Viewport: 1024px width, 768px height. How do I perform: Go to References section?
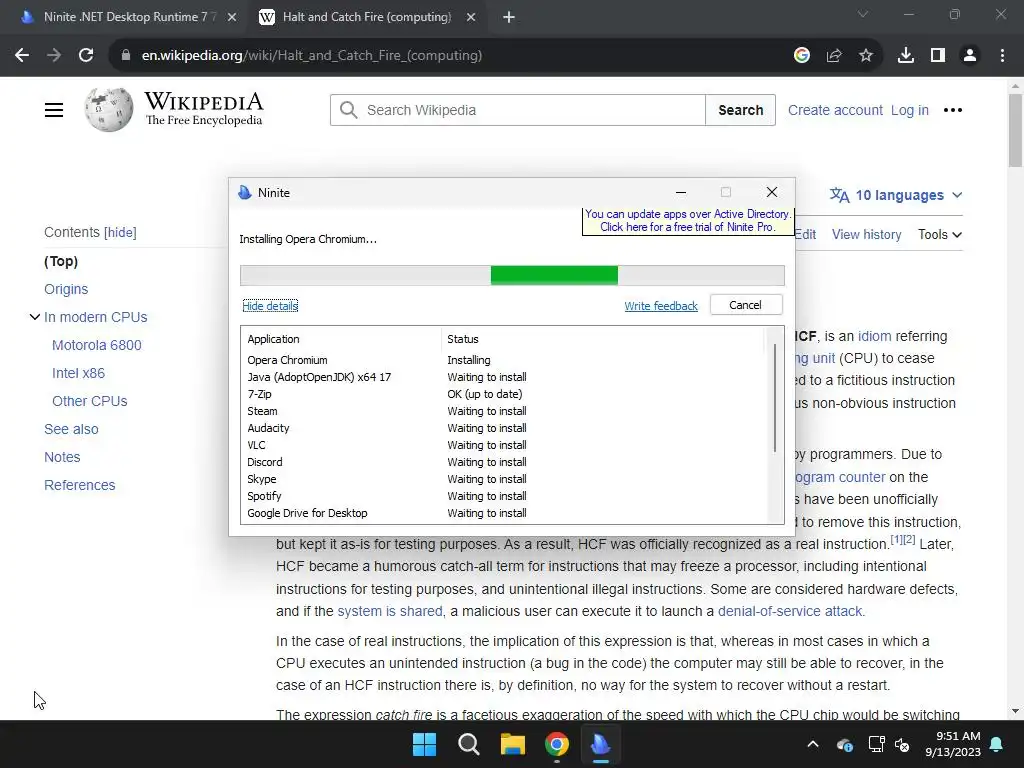click(80, 485)
